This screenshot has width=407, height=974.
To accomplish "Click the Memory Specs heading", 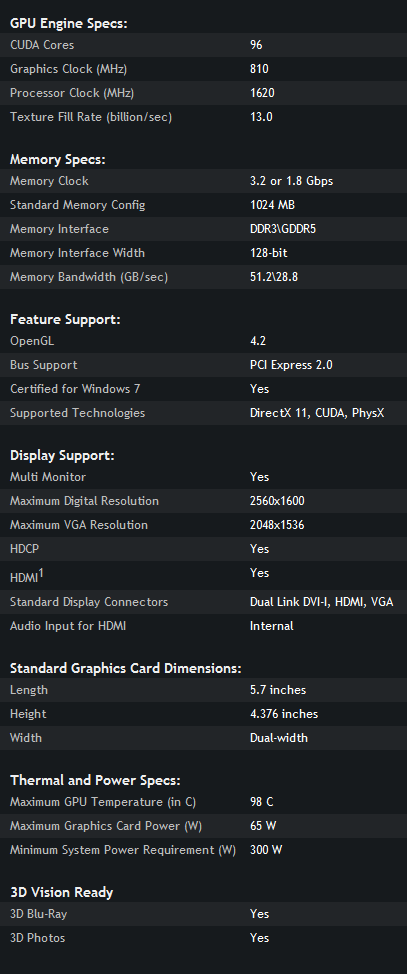I will pyautogui.click(x=58, y=160).
